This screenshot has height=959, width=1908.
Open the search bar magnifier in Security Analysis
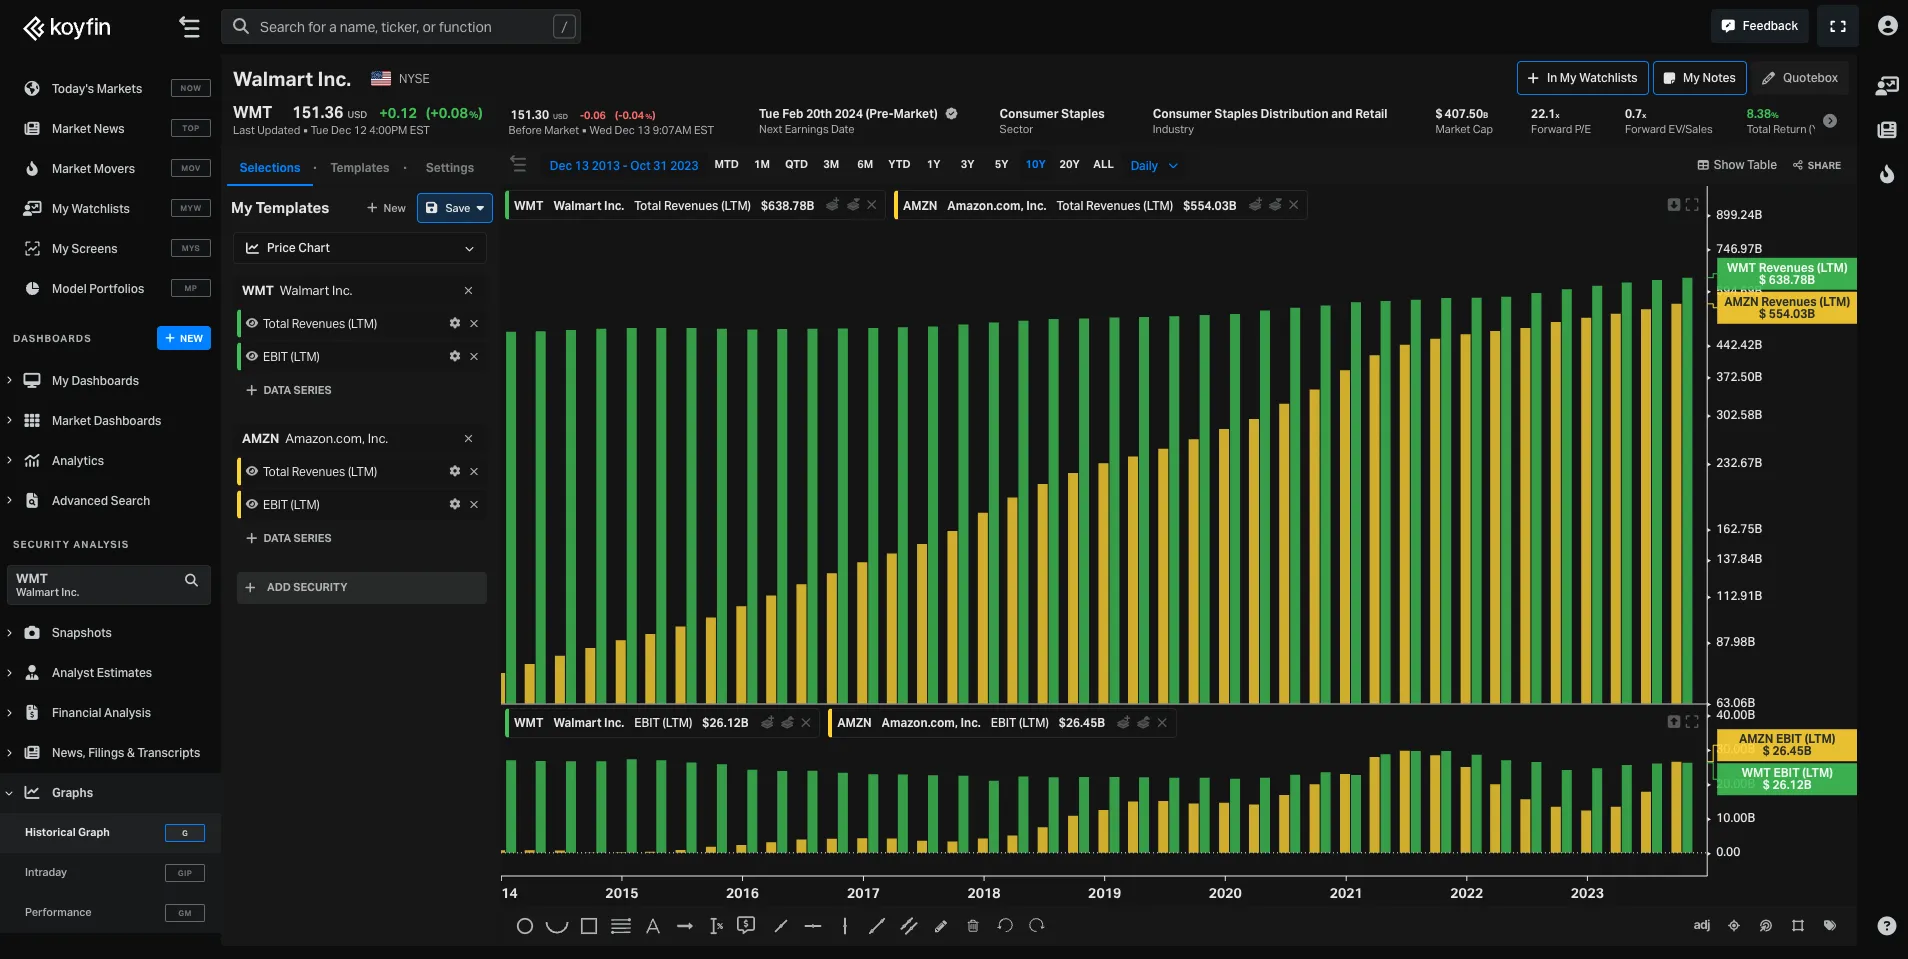pos(190,580)
